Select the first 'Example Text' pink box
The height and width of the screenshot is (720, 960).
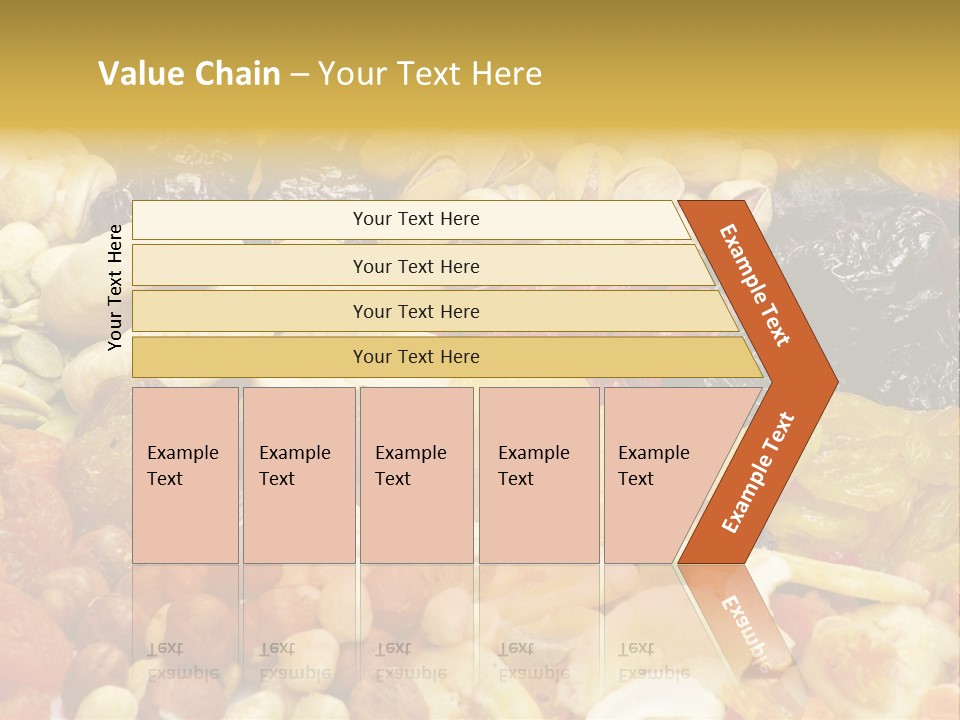pyautogui.click(x=185, y=475)
